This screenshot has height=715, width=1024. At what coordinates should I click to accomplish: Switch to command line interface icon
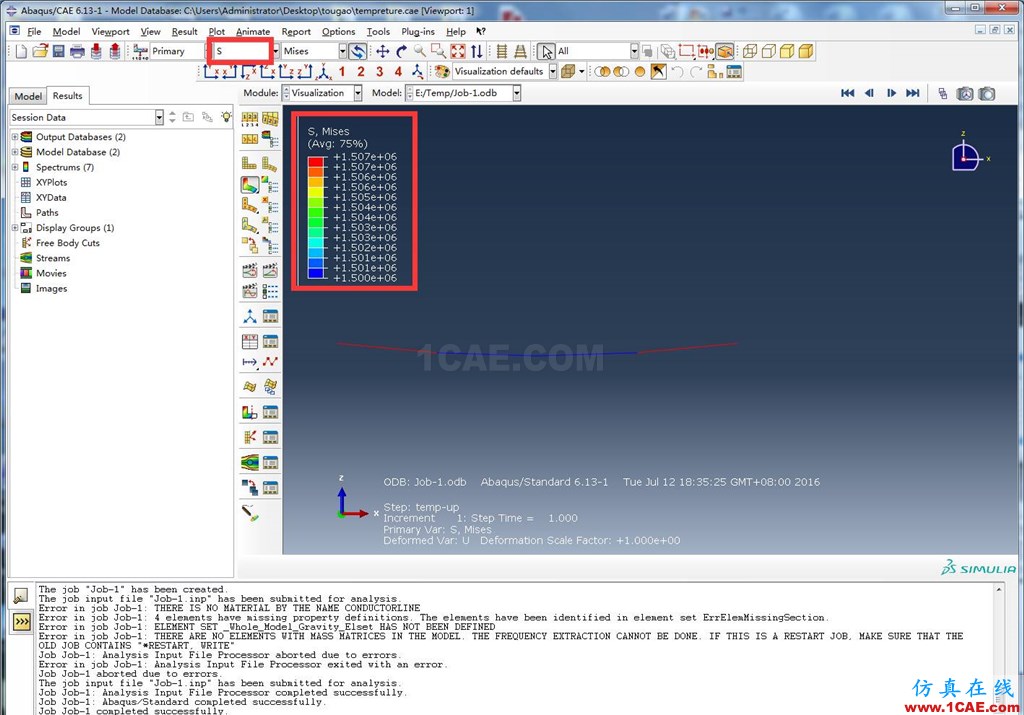pyautogui.click(x=22, y=622)
